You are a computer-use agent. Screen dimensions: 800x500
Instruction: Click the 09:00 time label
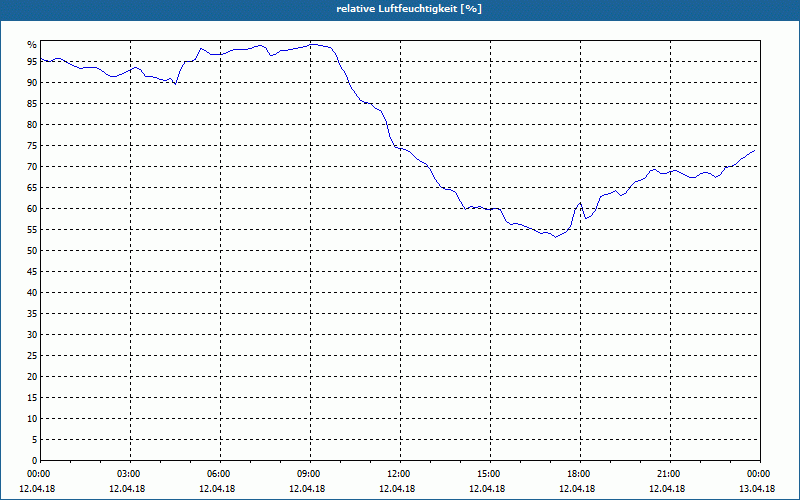click(311, 474)
